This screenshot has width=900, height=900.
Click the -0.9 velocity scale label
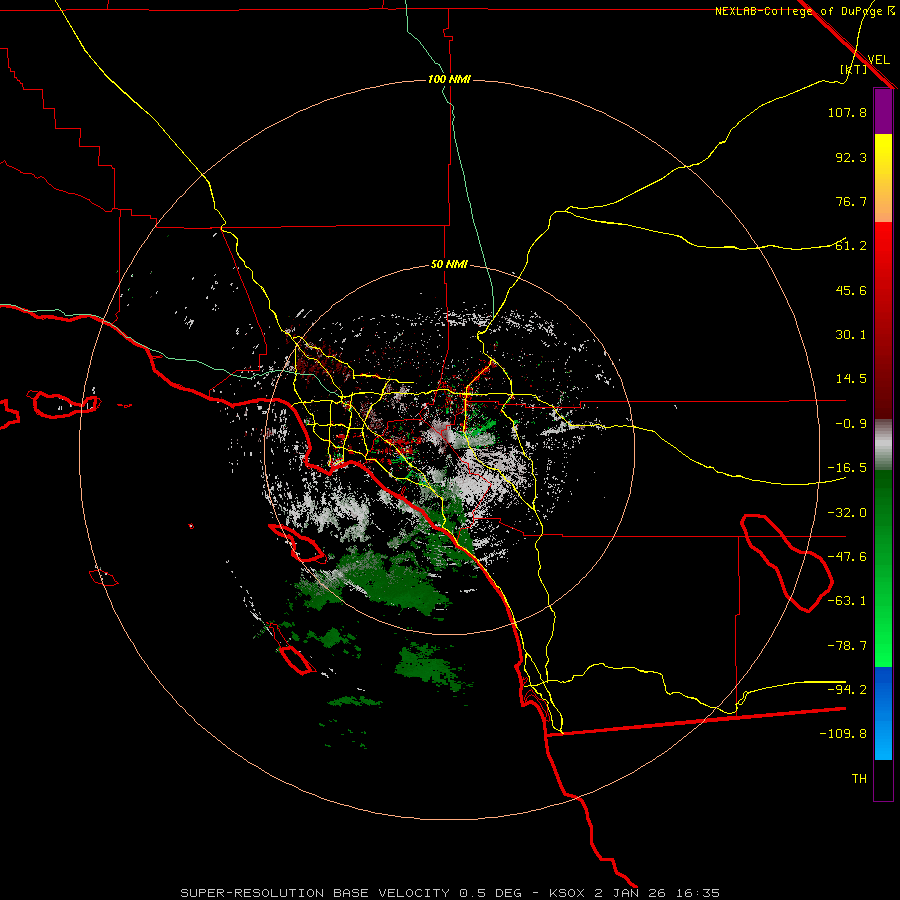tap(851, 424)
